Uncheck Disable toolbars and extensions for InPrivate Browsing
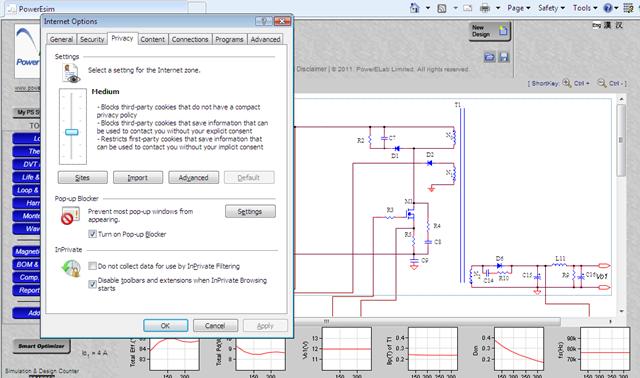 (x=93, y=284)
